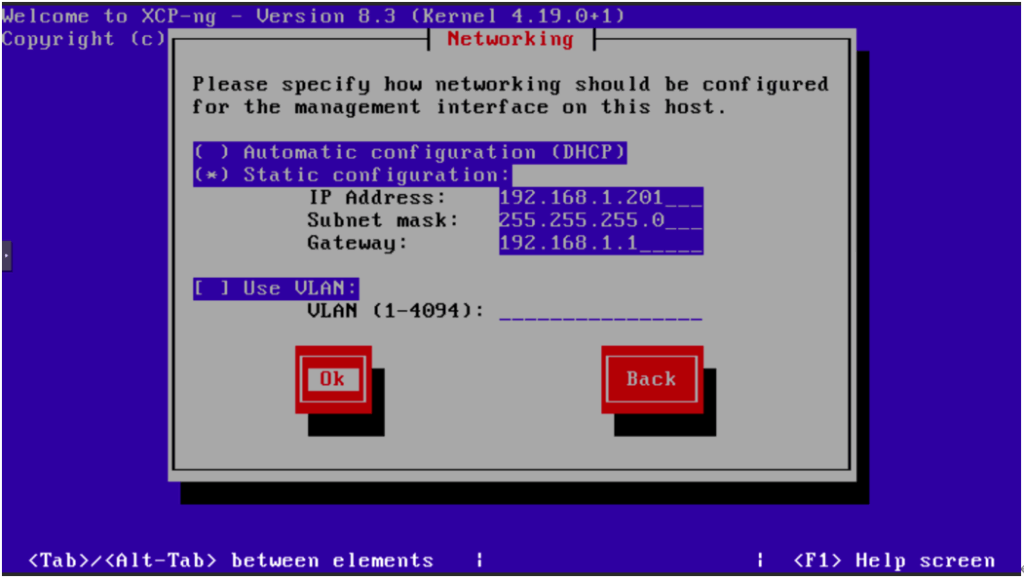Viewport: 1024px width, 579px height.
Task: Click the 'VLAN (1-4094):' label
Action: point(395,311)
